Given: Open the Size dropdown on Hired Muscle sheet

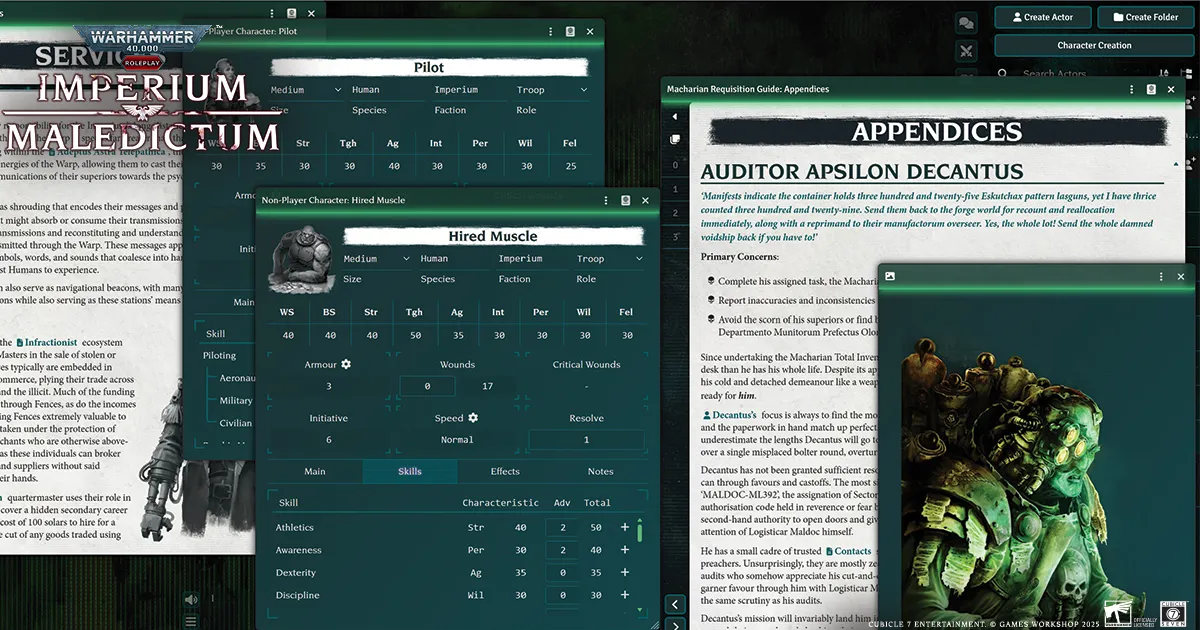Looking at the screenshot, I should tap(377, 259).
